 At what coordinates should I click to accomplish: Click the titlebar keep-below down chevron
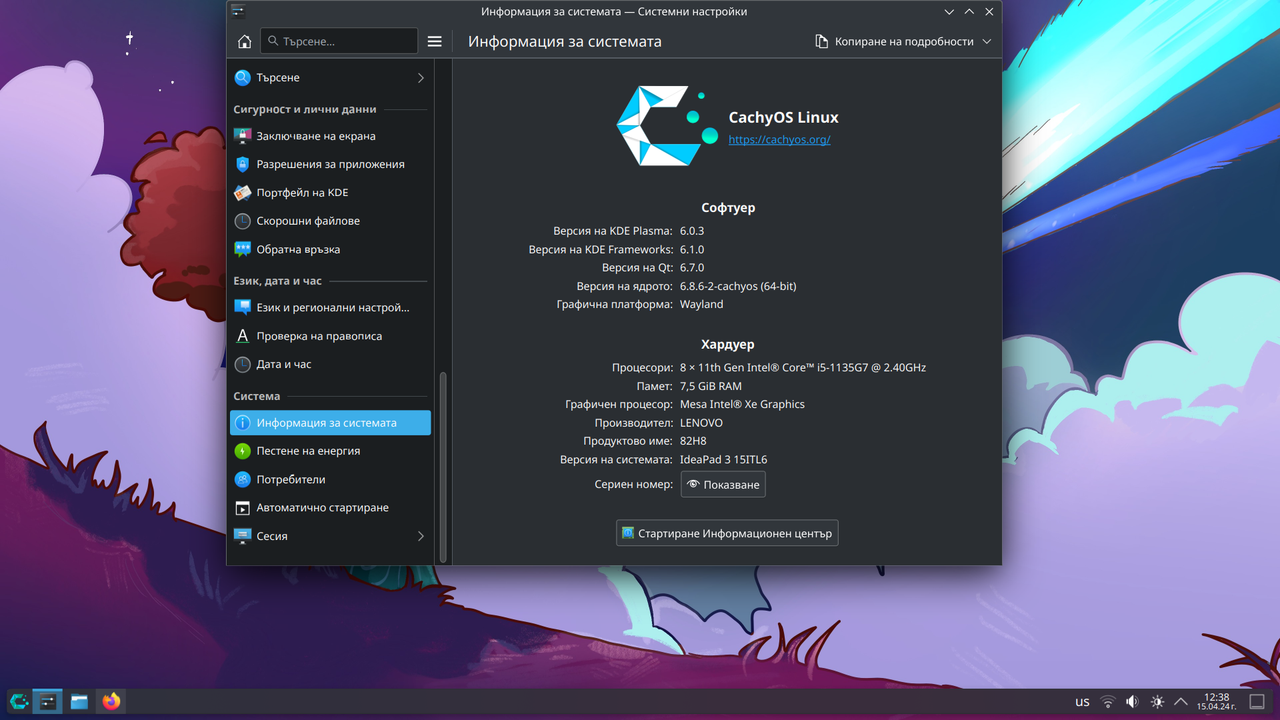coord(949,12)
